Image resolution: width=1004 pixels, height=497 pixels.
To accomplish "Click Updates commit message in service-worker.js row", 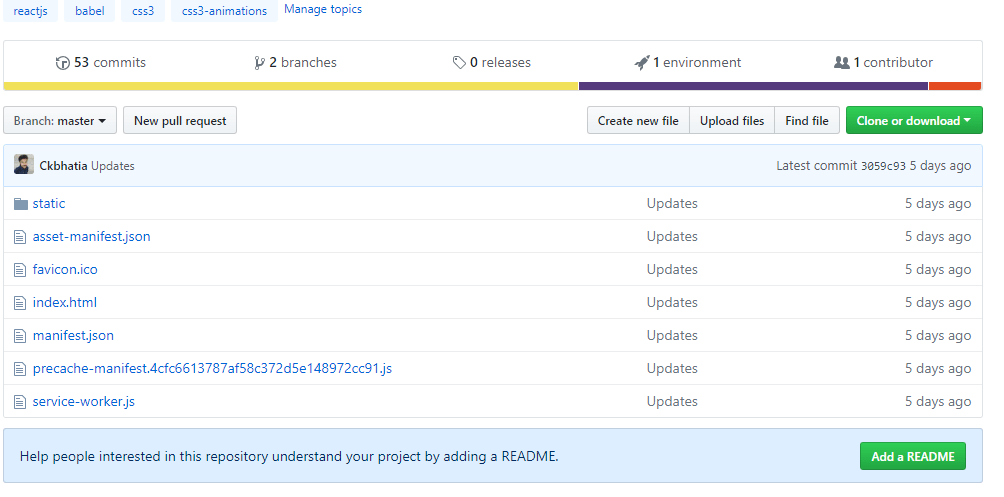I will 672,402.
